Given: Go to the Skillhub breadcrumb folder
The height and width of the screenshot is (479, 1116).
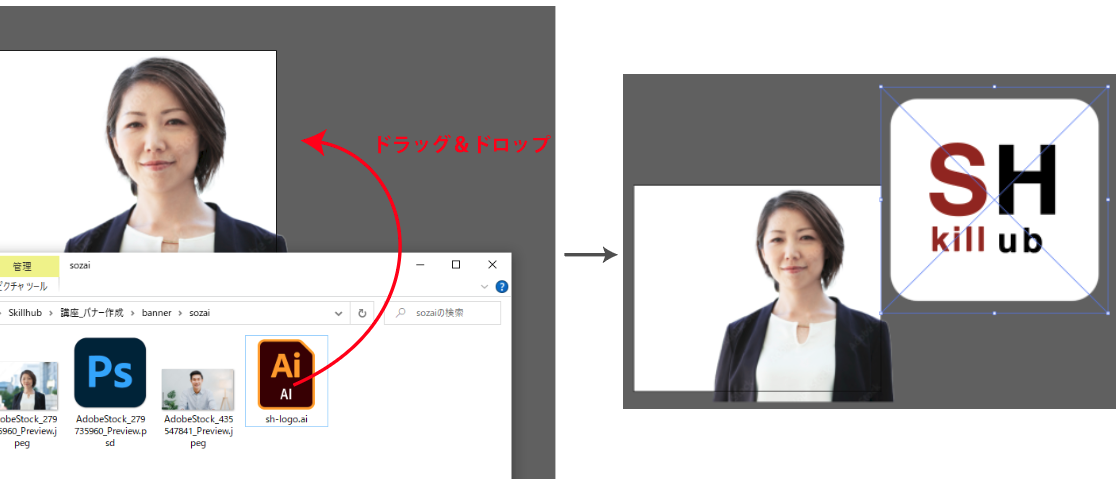Looking at the screenshot, I should (27, 312).
